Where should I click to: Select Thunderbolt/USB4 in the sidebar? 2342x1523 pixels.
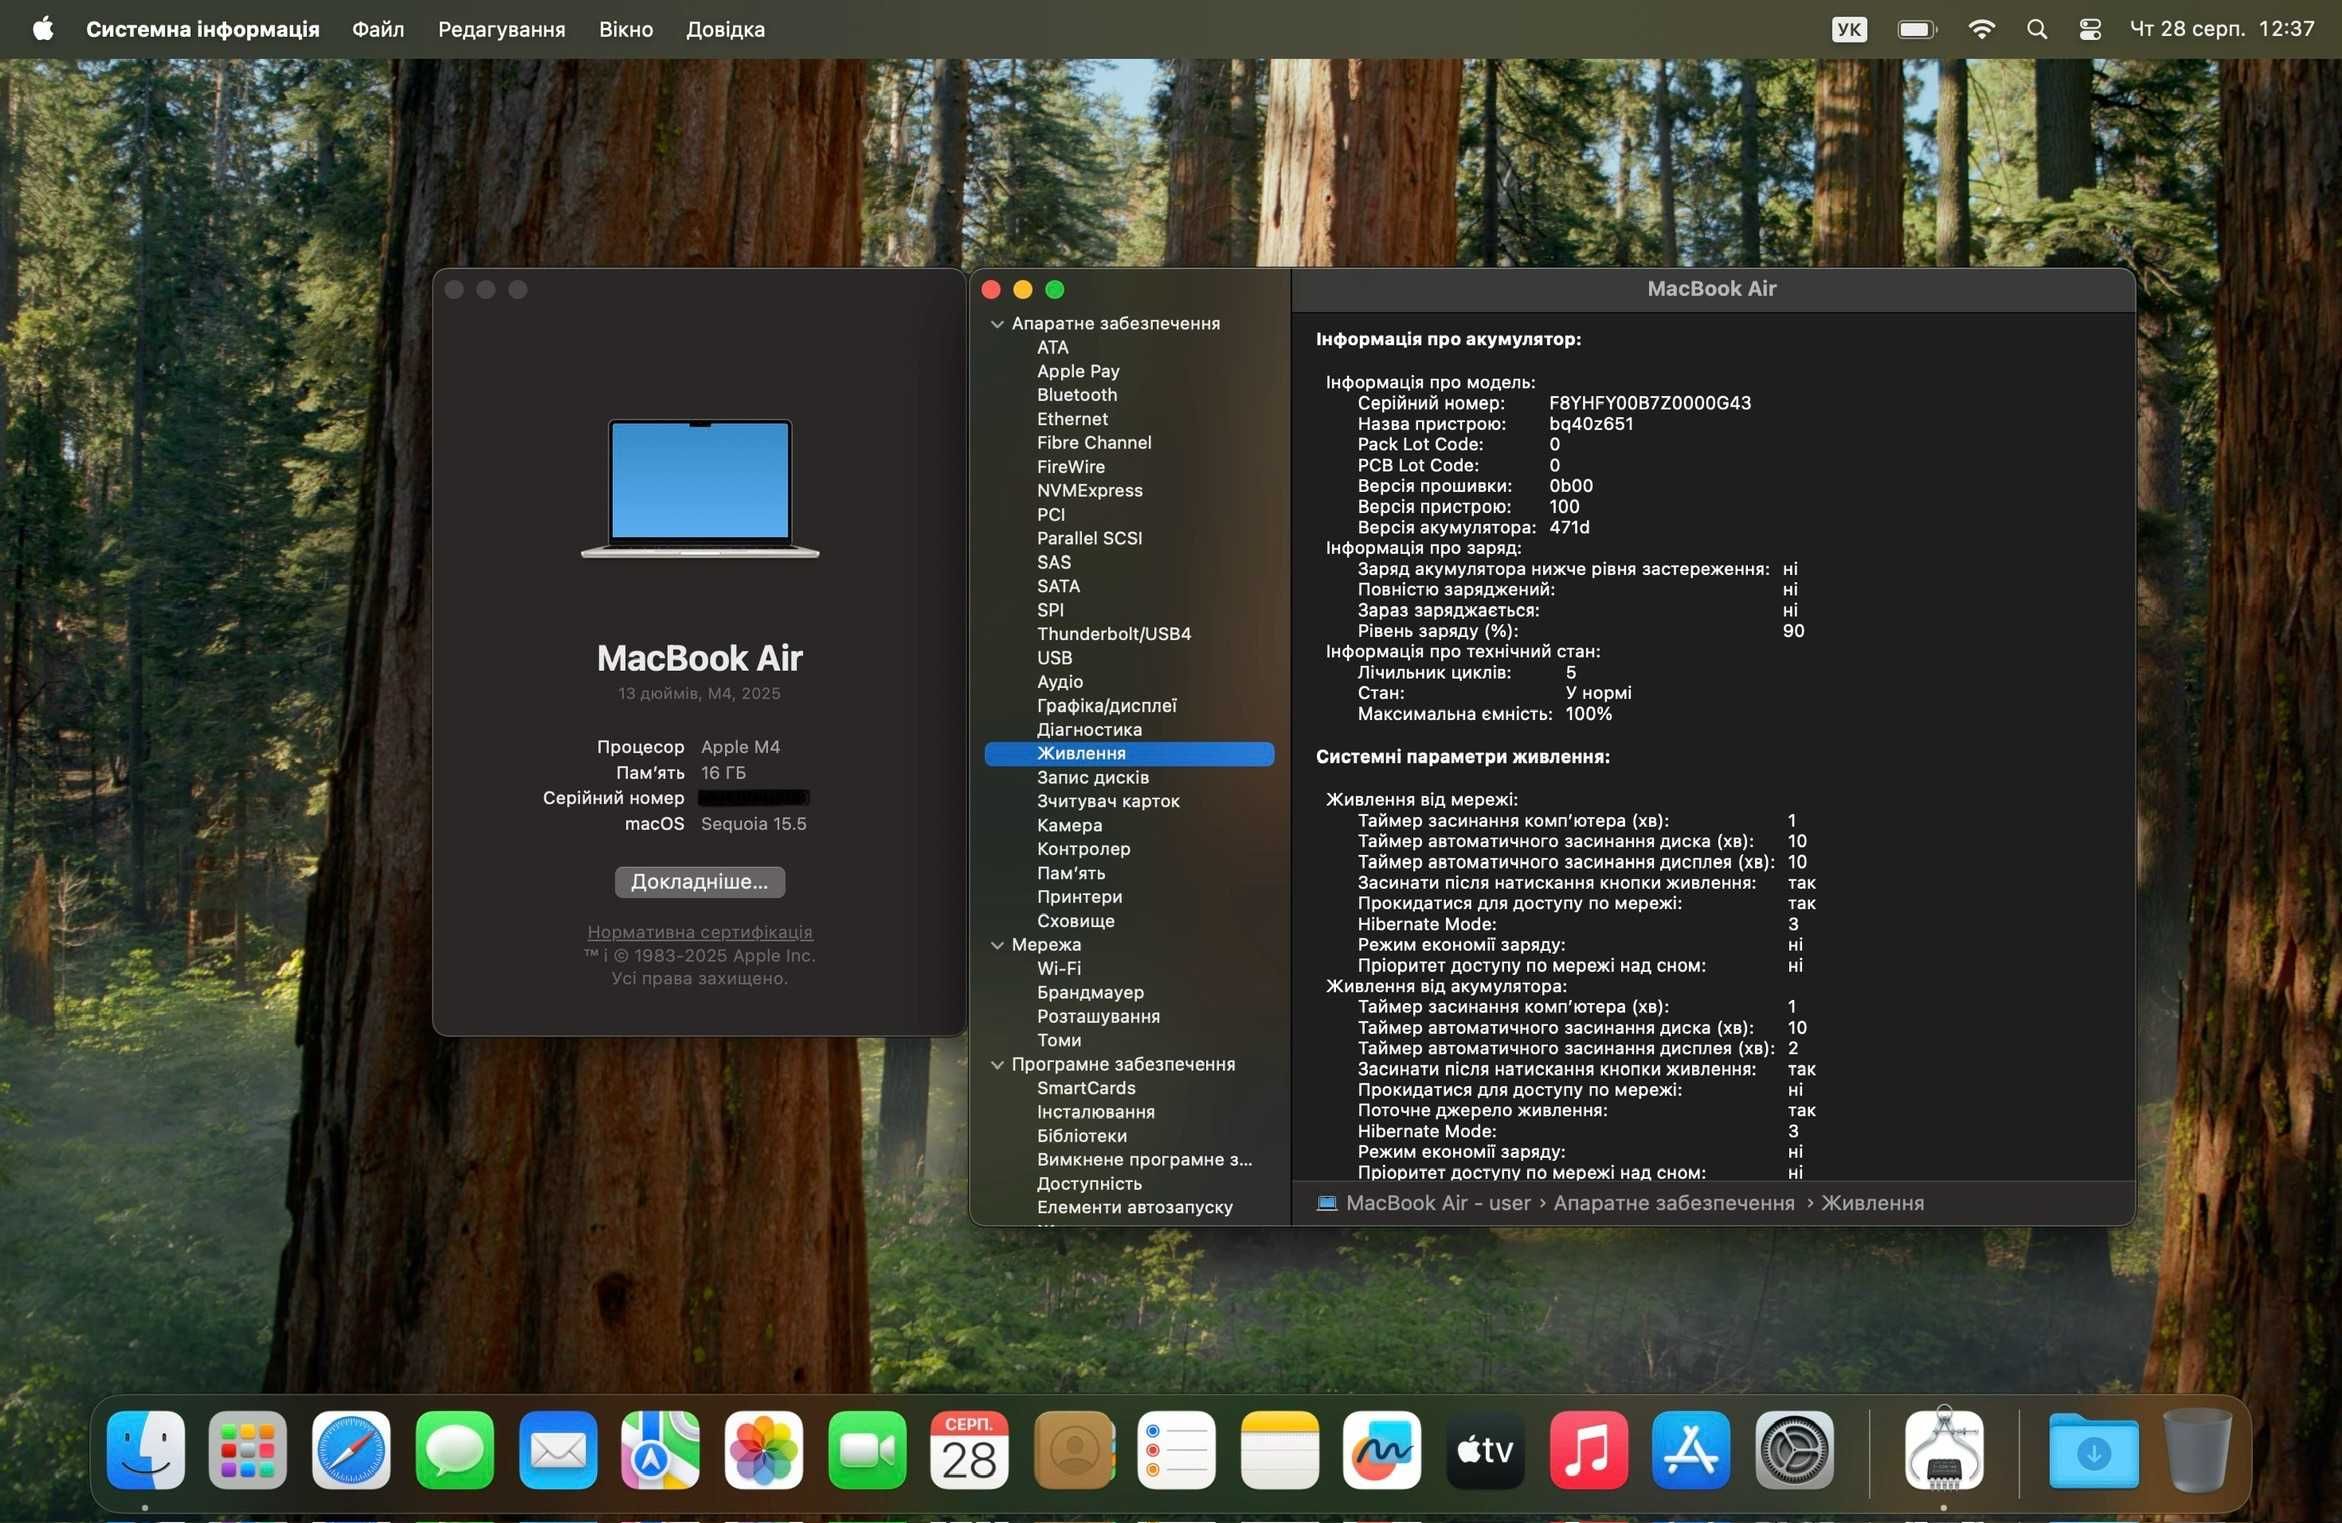1113,634
